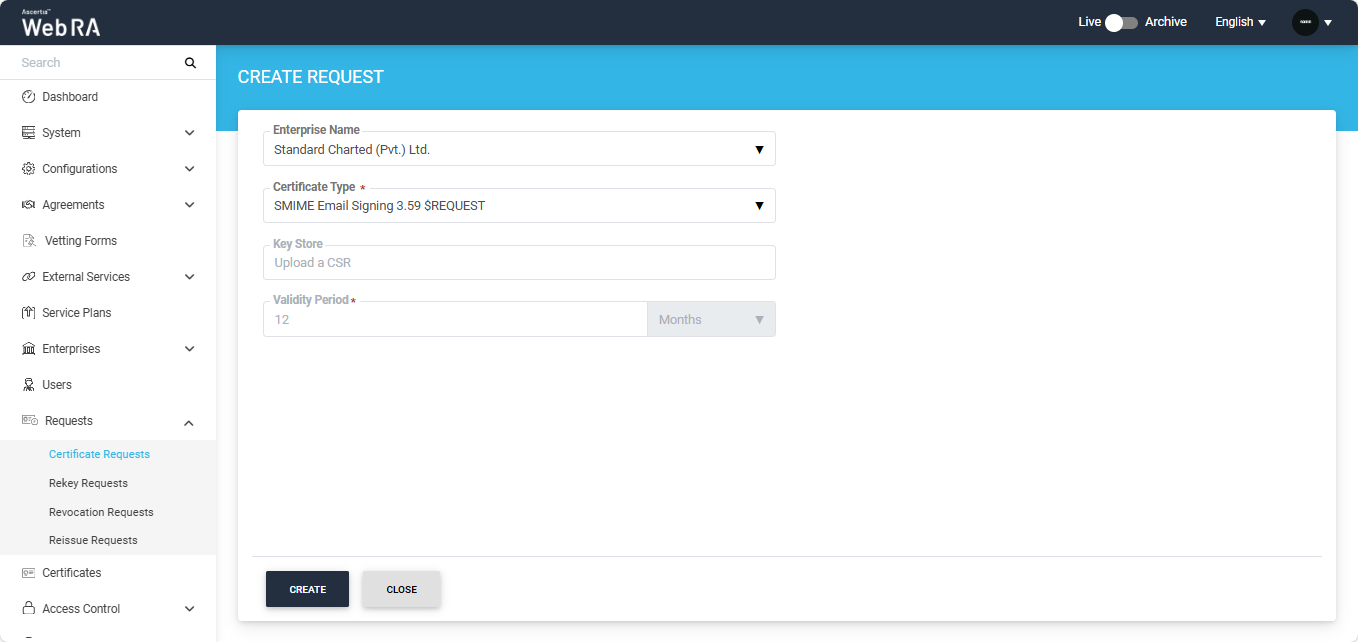Click the Enterprises building icon
The width and height of the screenshot is (1358, 642).
point(29,349)
